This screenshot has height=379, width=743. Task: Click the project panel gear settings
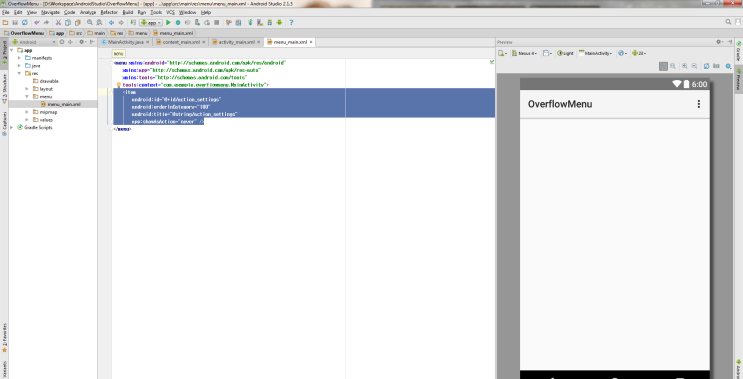click(82, 42)
